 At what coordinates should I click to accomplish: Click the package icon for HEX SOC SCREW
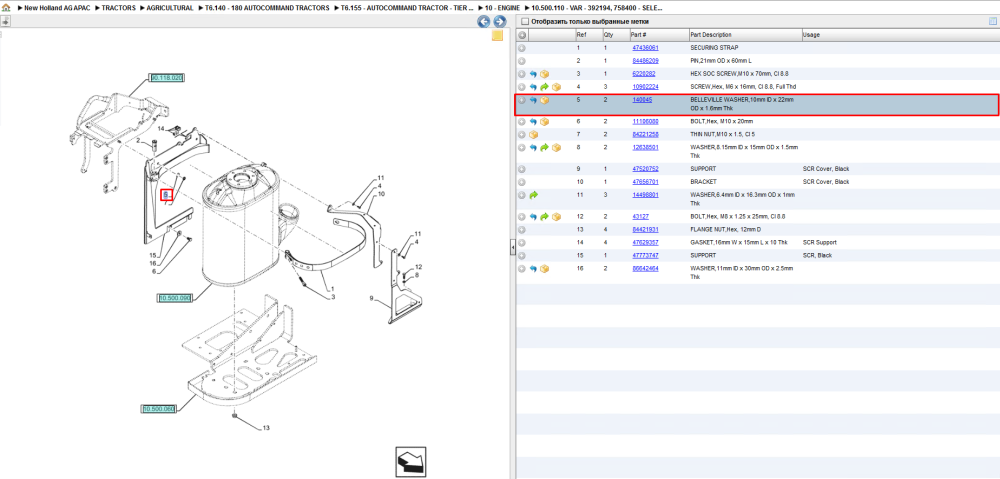tap(545, 74)
